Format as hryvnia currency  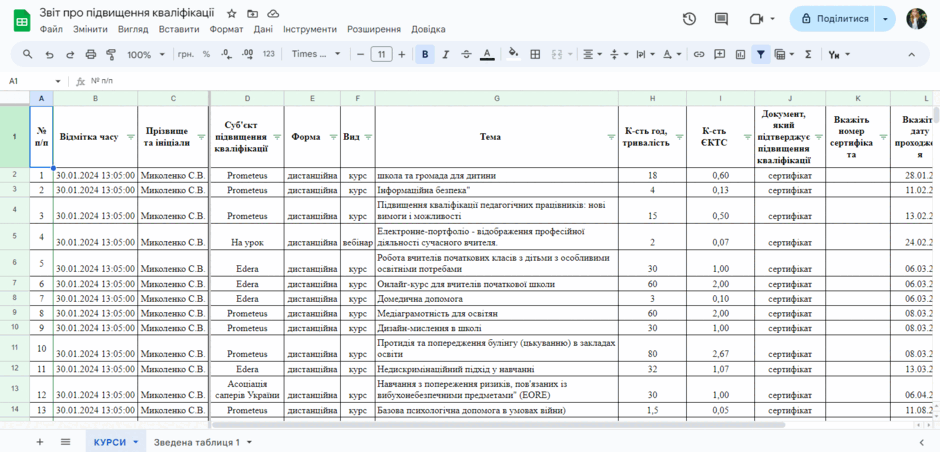click(x=185, y=54)
